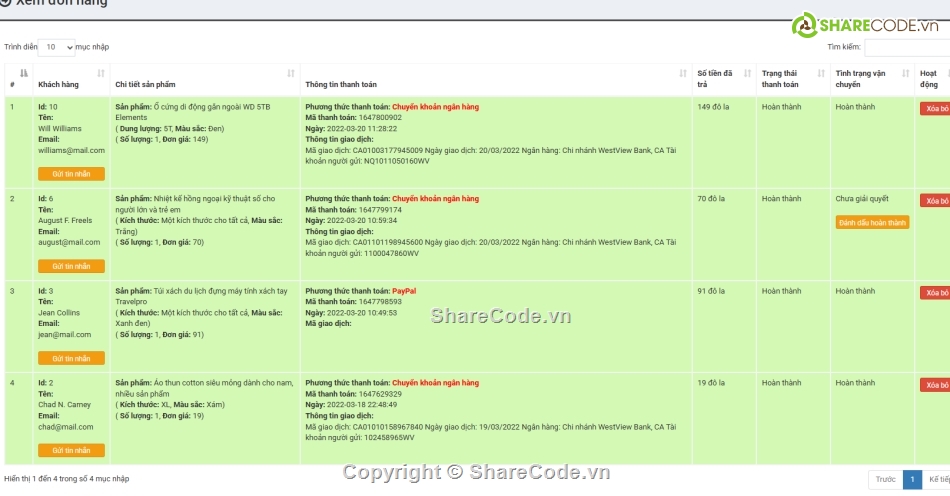Delete order row 1 with Xóa bỏ
950x496 pixels.
935,108
